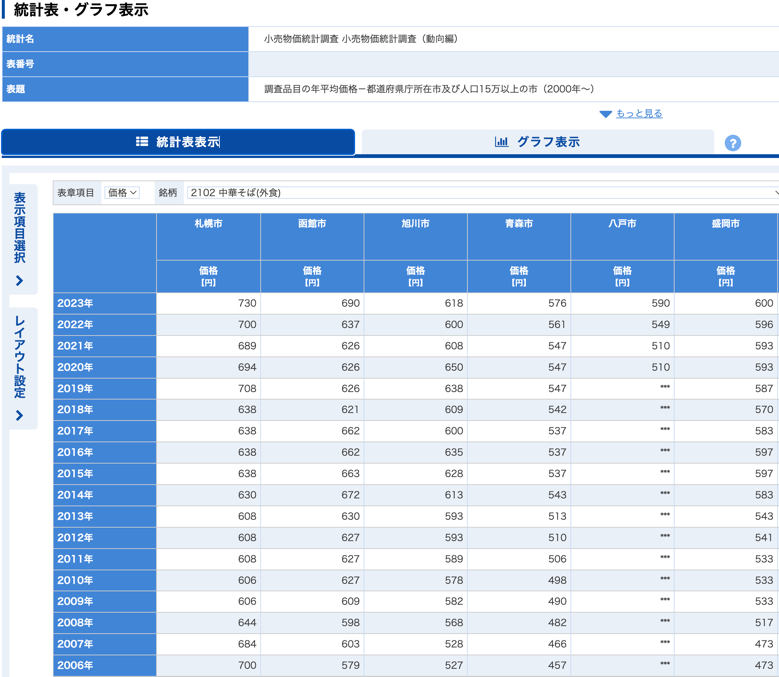Screen dimensions: 779x677
Task: Select the 2012年 row header
Action: (104, 538)
